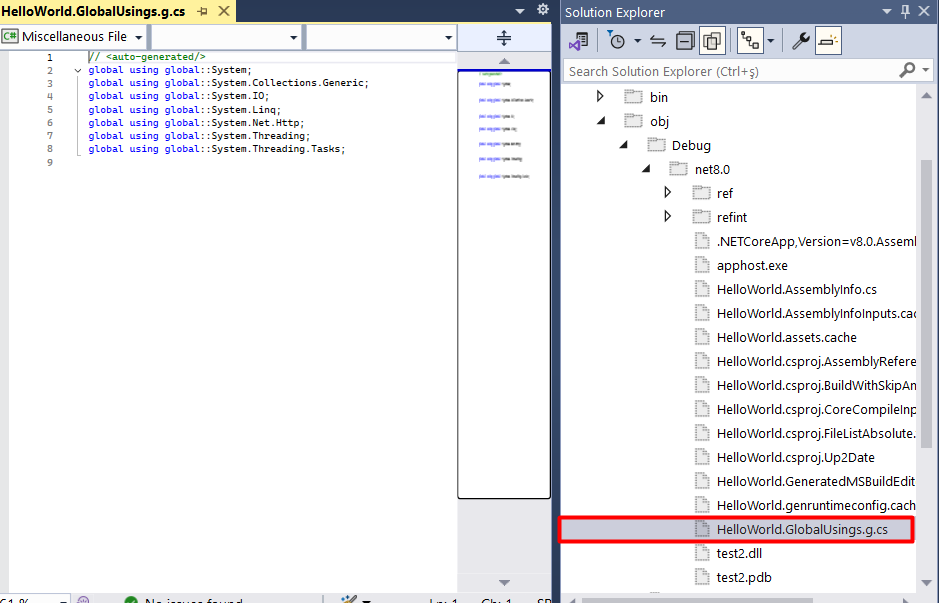Open the Miscellaneous File project dropdown

pos(73,37)
